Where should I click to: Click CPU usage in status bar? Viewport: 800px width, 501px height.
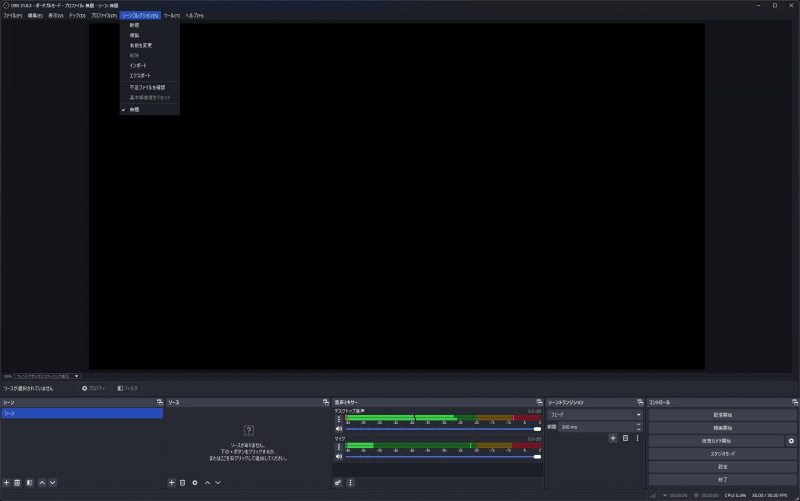(x=735, y=495)
